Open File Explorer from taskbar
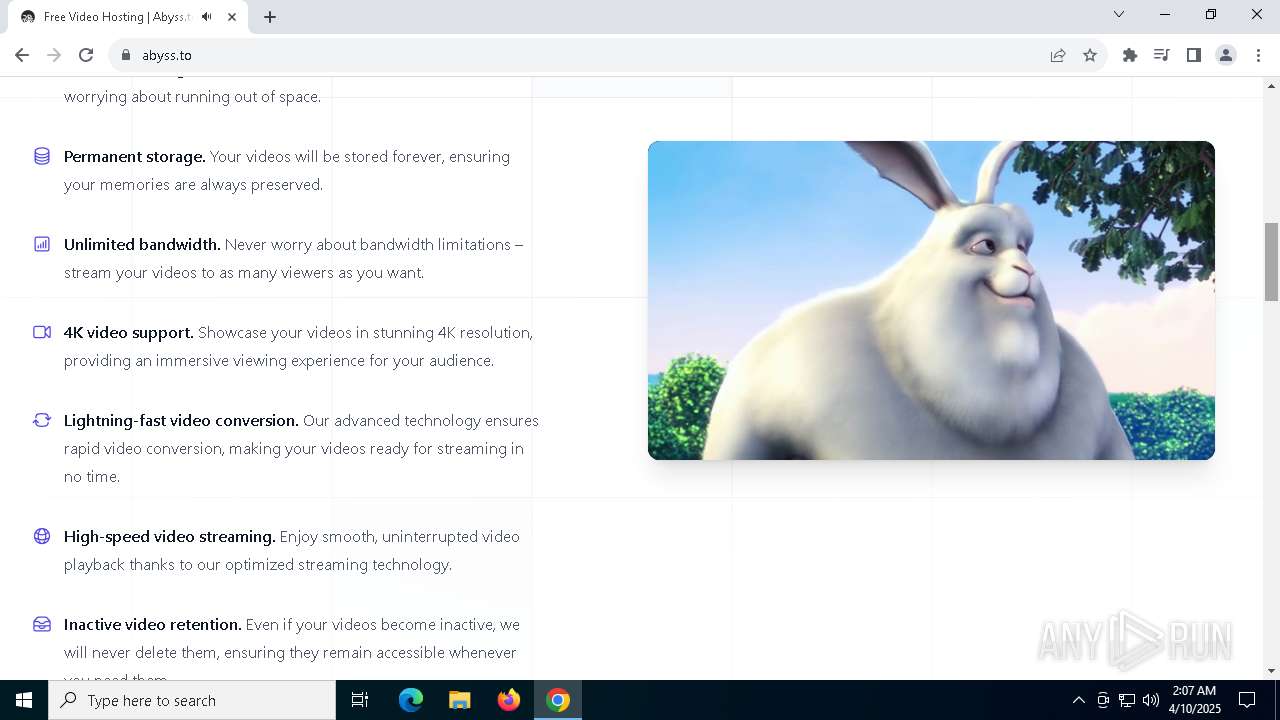Screen dimensions: 1280x720 pyautogui.click(x=460, y=700)
